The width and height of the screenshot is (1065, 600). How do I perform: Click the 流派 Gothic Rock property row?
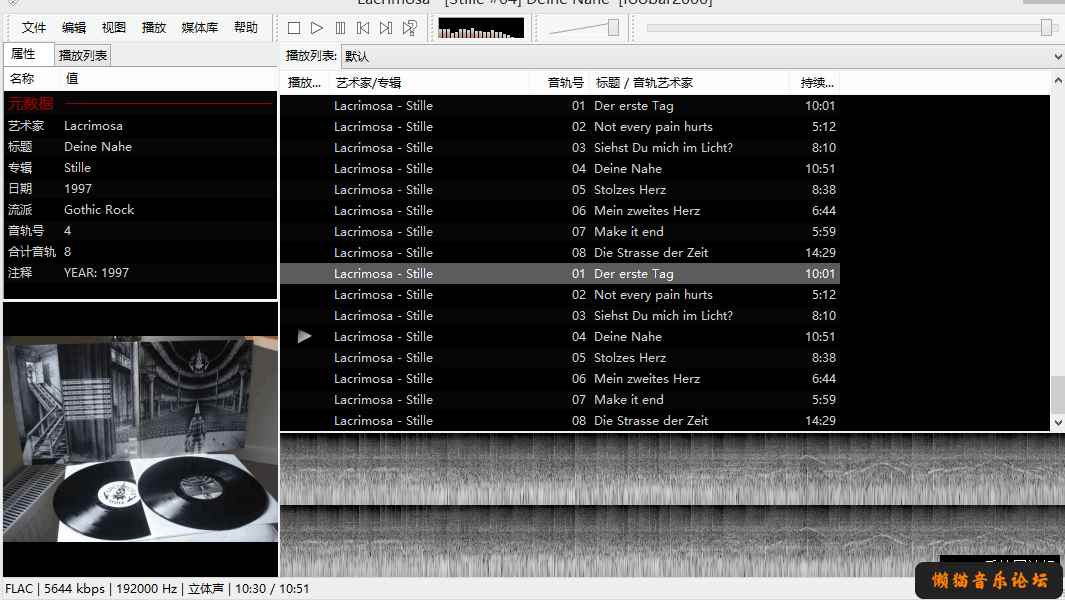140,210
